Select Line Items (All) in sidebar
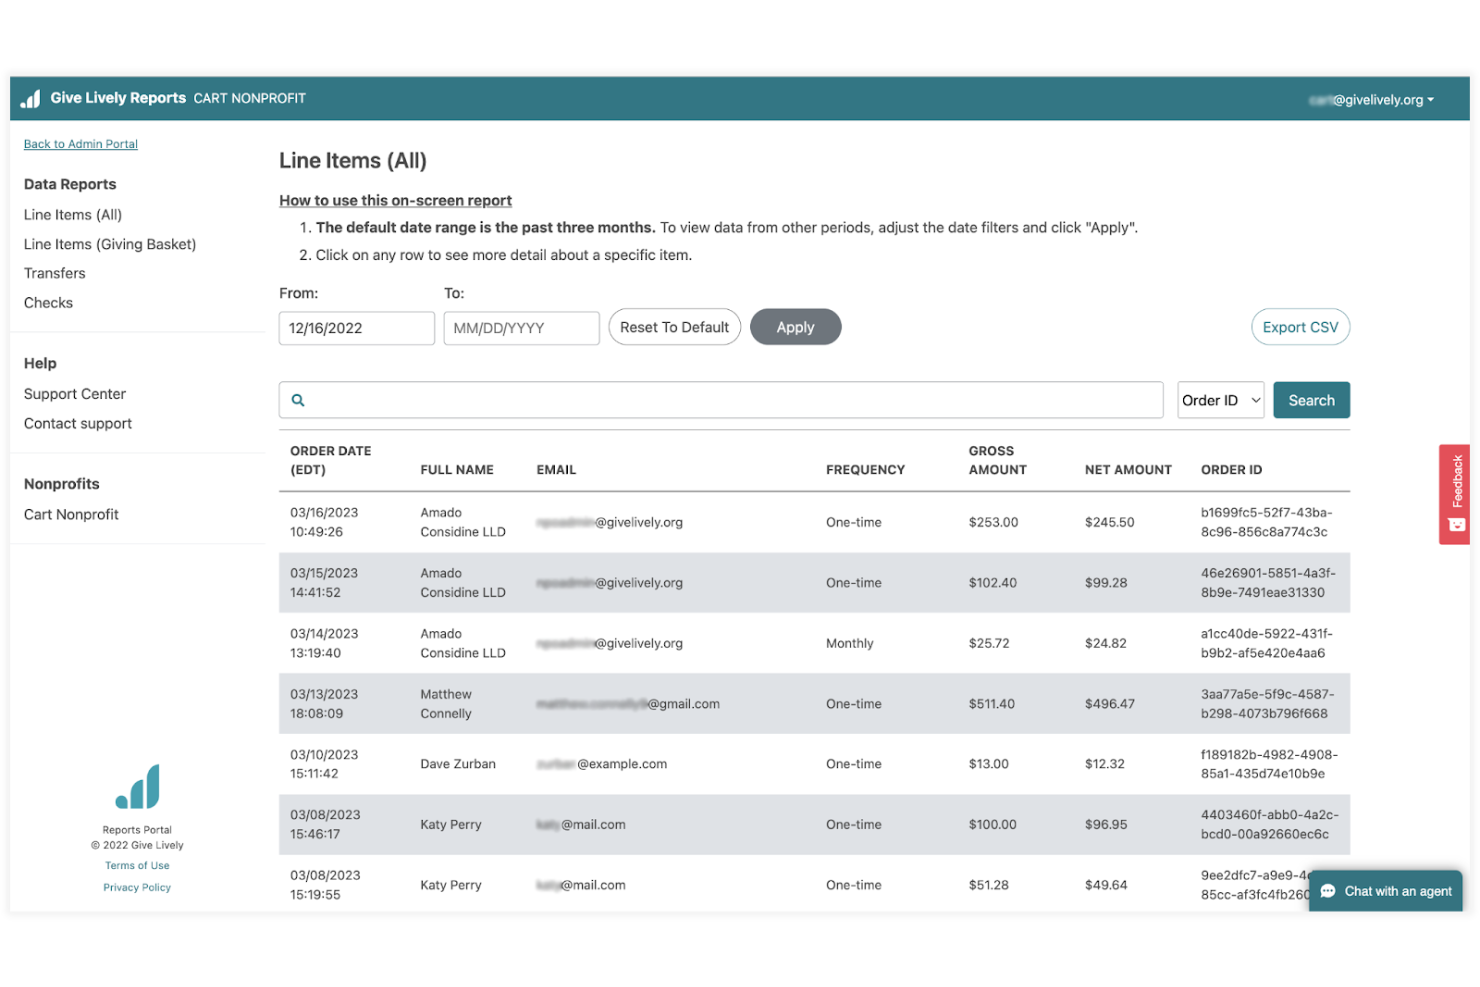The width and height of the screenshot is (1480, 987). [73, 215]
